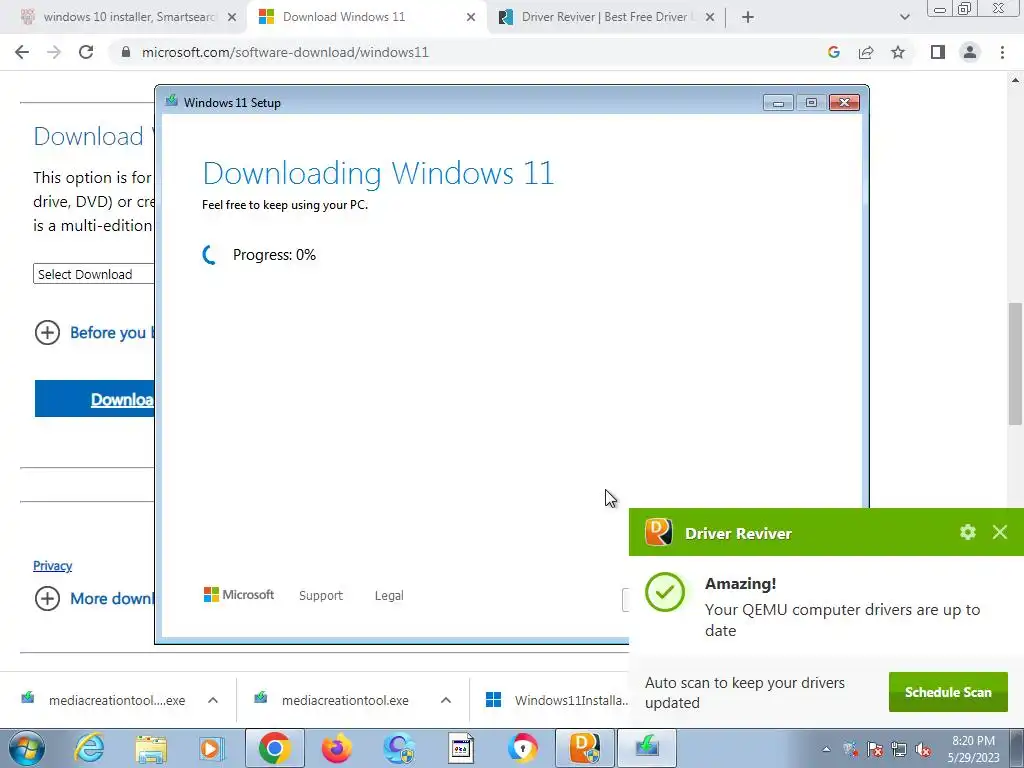Close the Driver Reviver browser tab
Viewport: 1024px width, 768px height.
click(x=710, y=17)
